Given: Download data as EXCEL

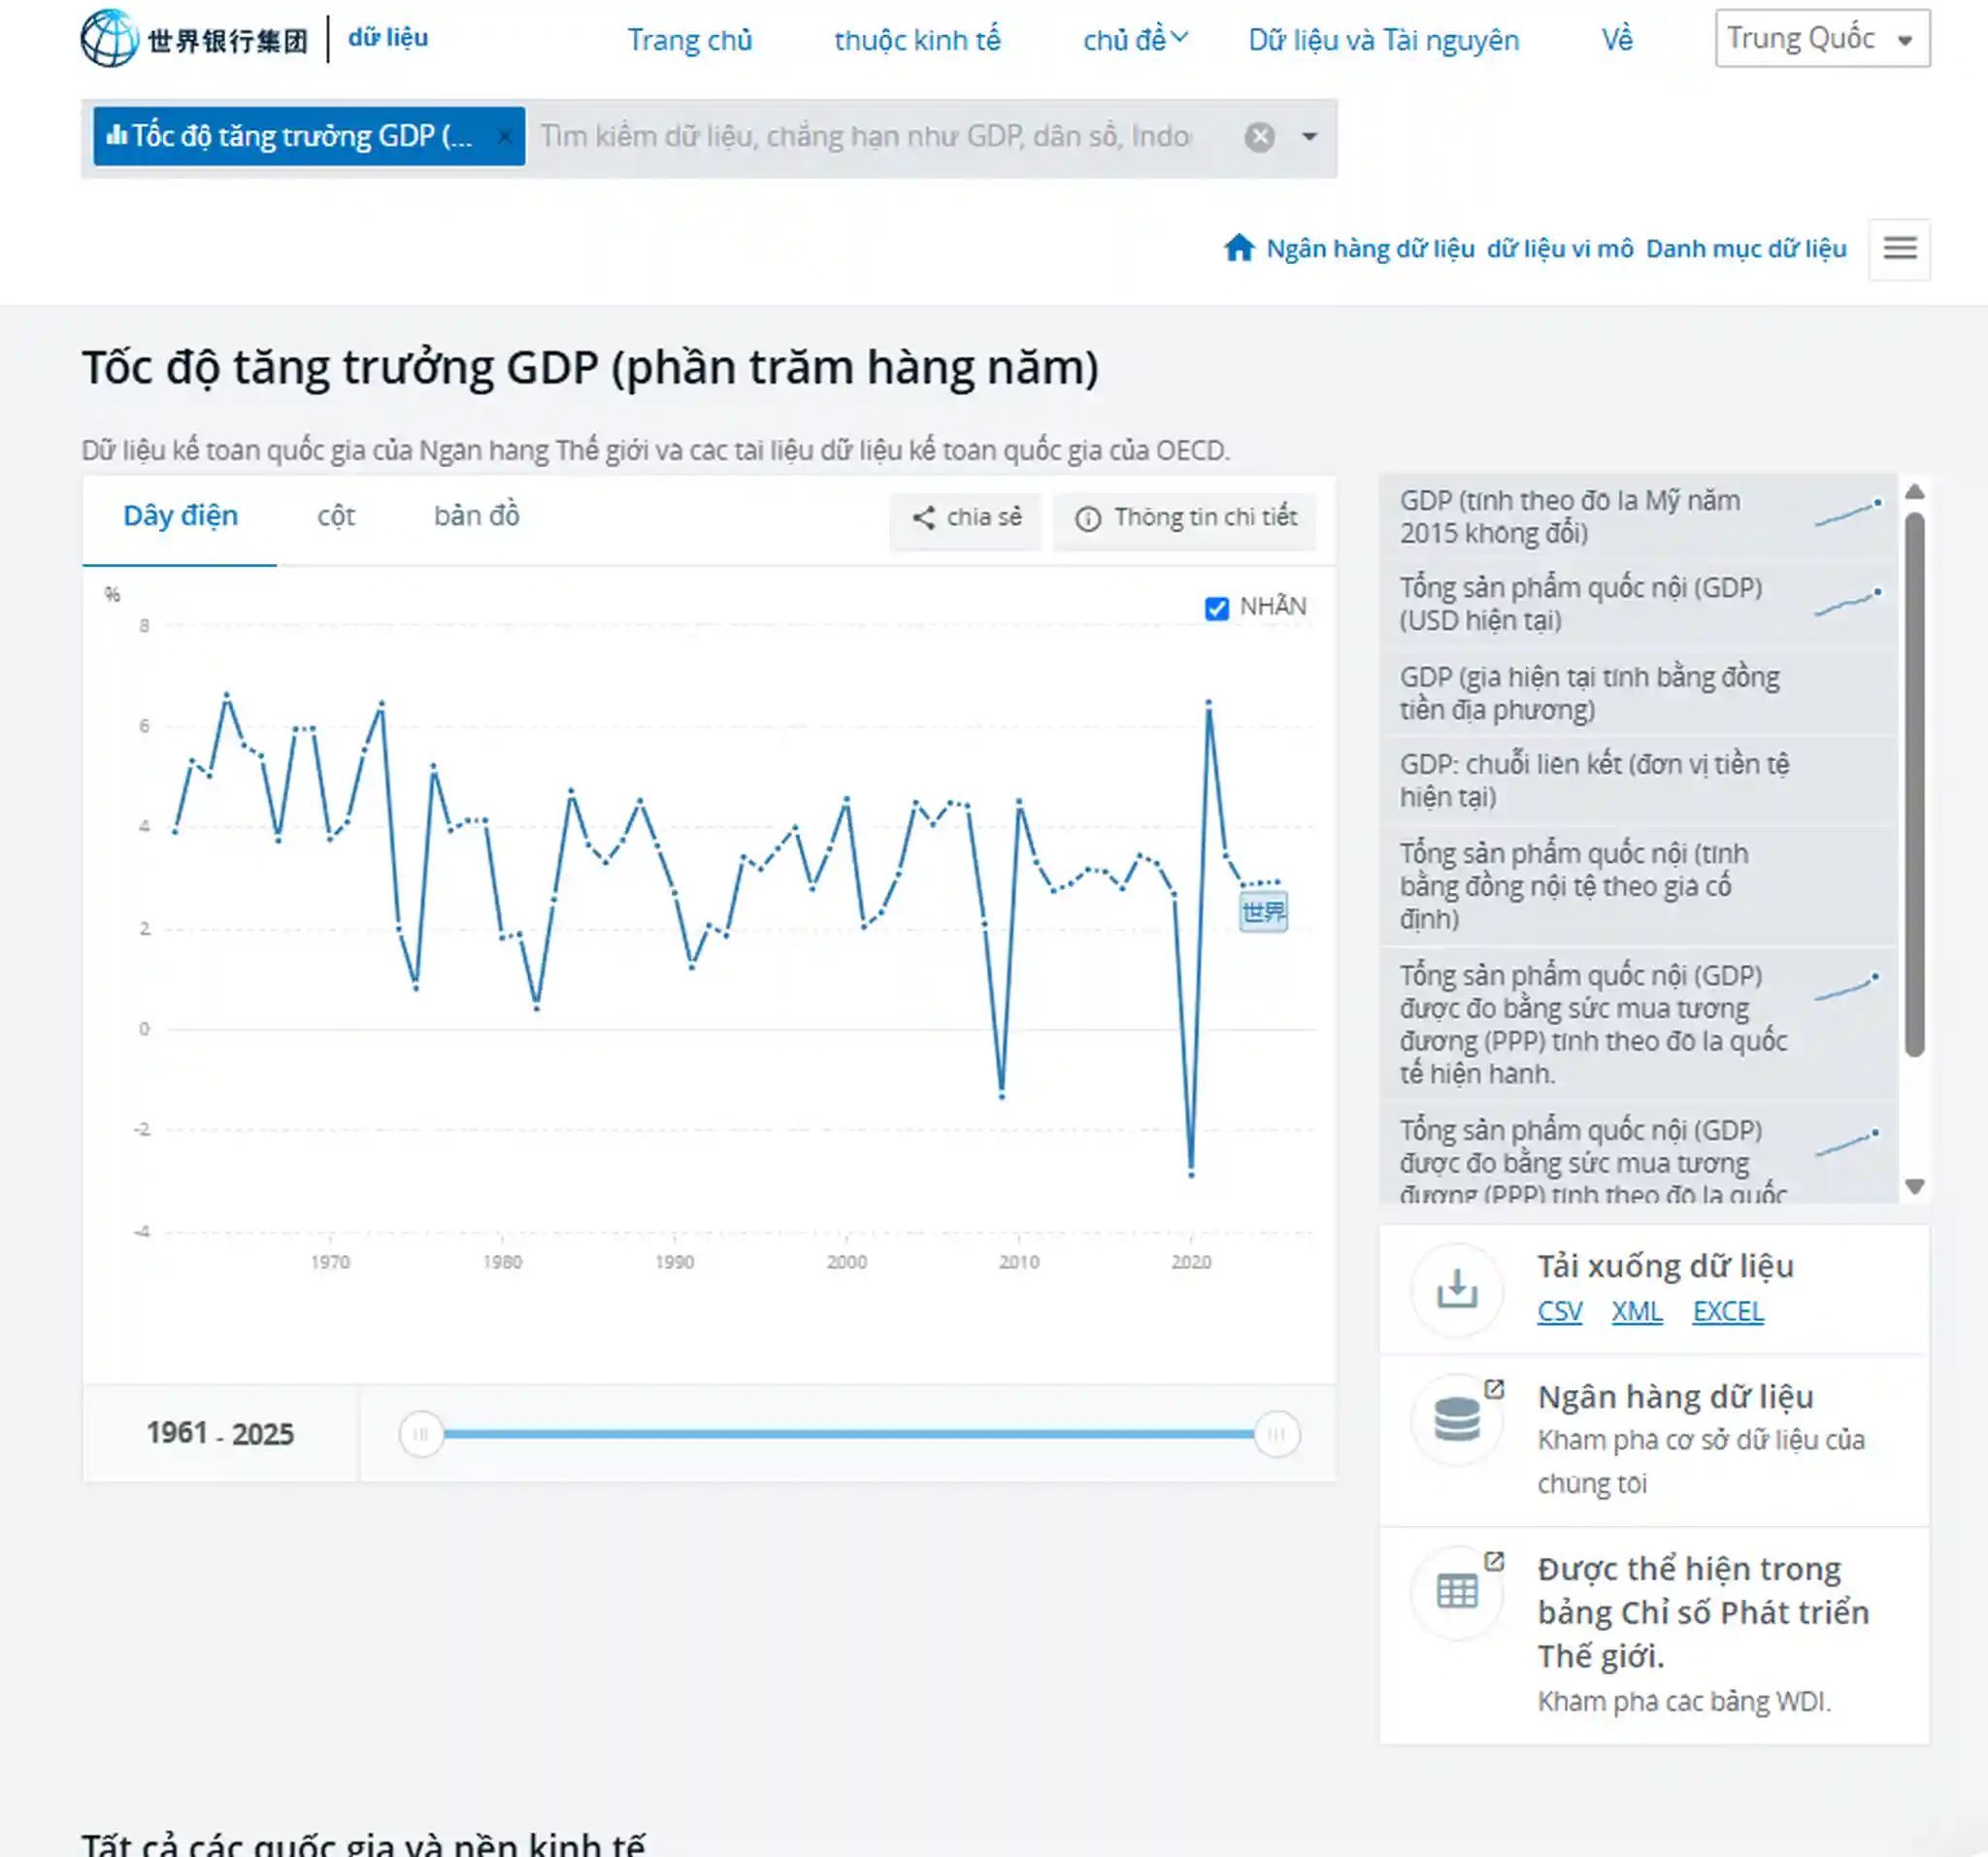Looking at the screenshot, I should click(x=1727, y=1311).
